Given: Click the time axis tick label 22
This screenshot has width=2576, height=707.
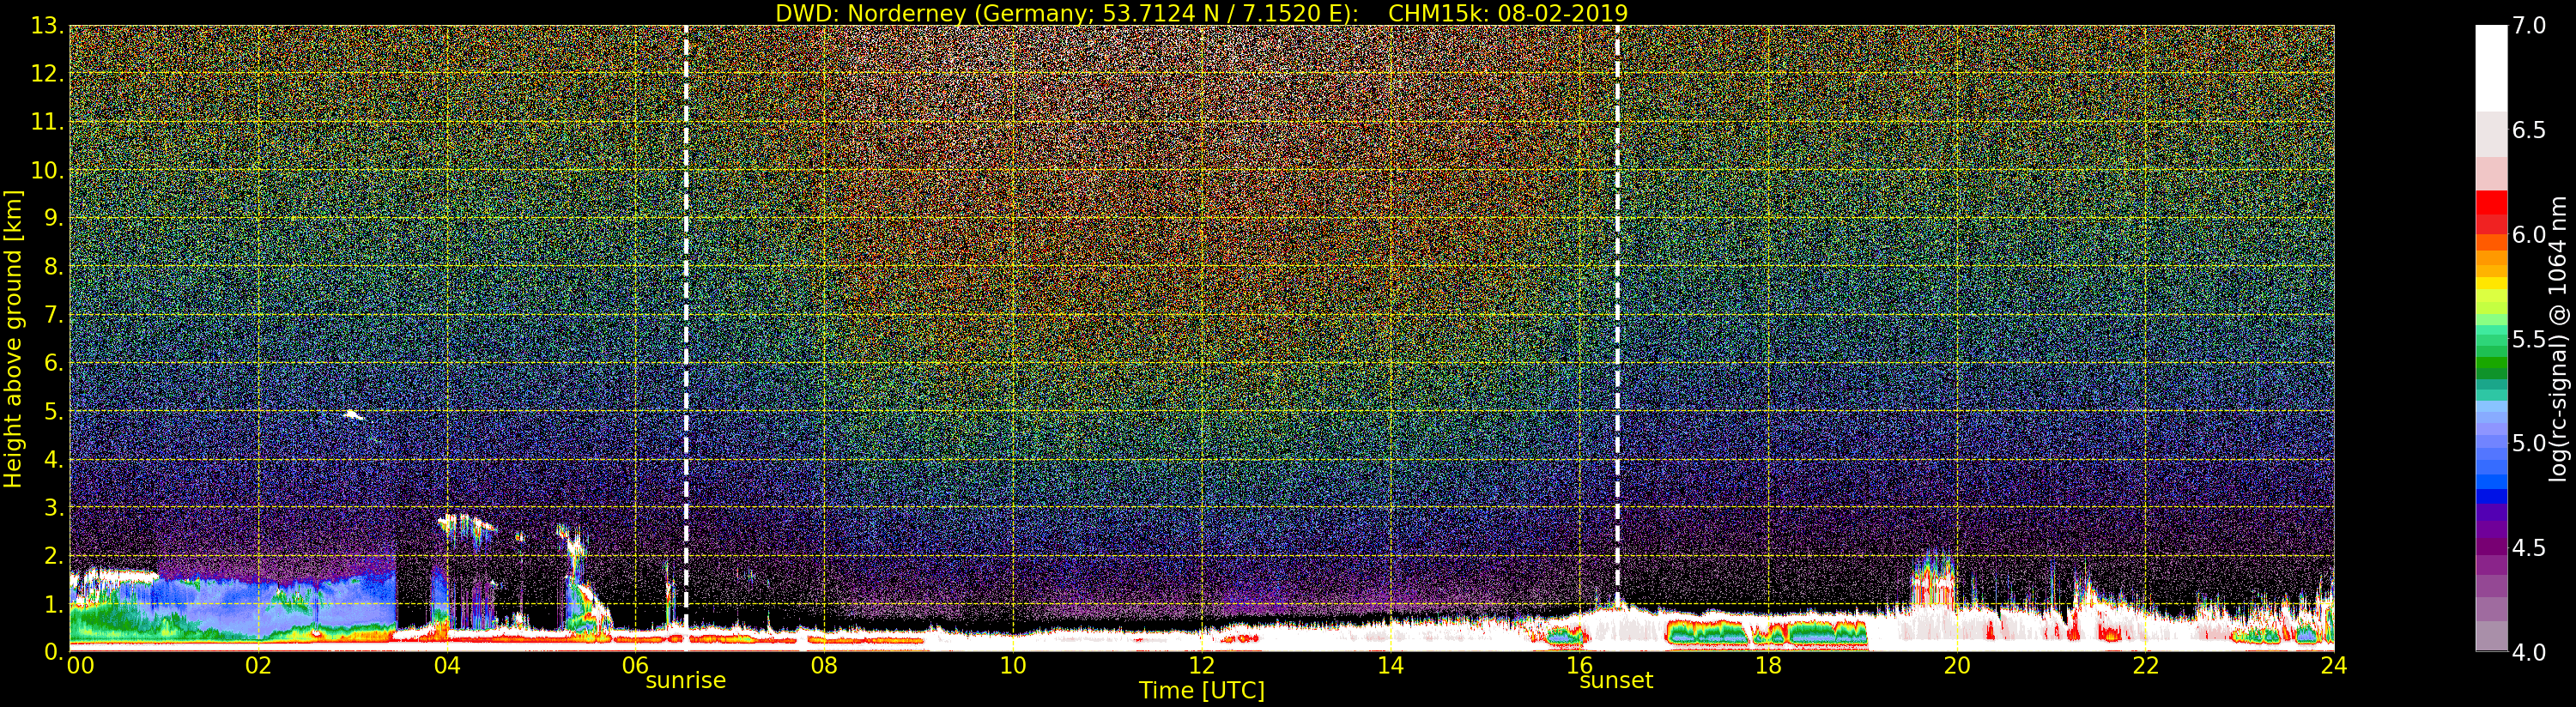Looking at the screenshot, I should tap(2145, 666).
